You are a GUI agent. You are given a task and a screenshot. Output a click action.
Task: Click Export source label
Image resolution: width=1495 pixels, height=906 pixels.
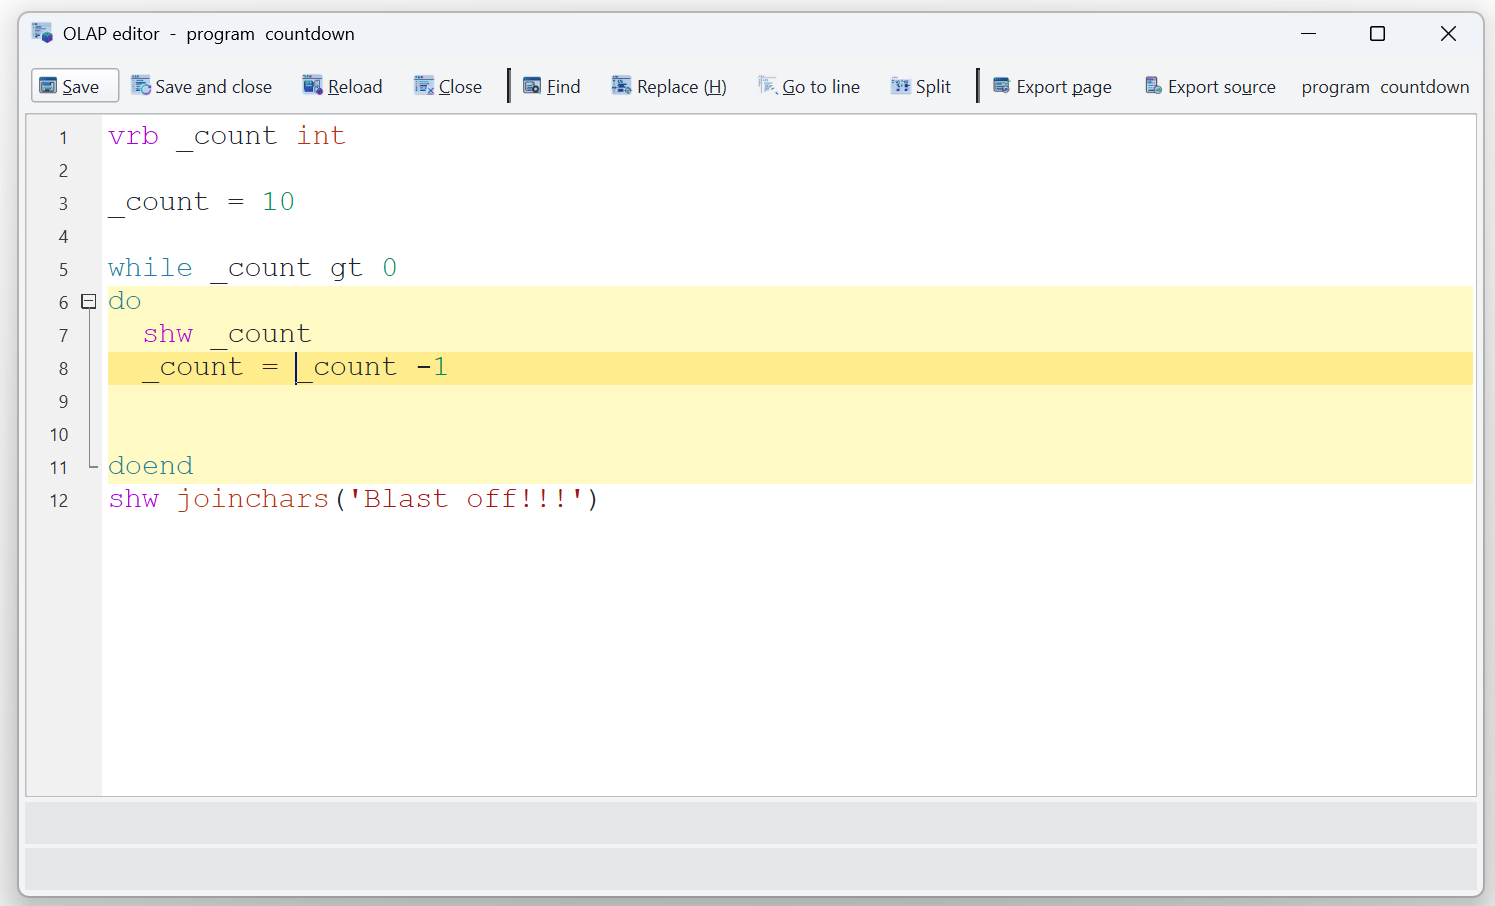pyautogui.click(x=1221, y=87)
